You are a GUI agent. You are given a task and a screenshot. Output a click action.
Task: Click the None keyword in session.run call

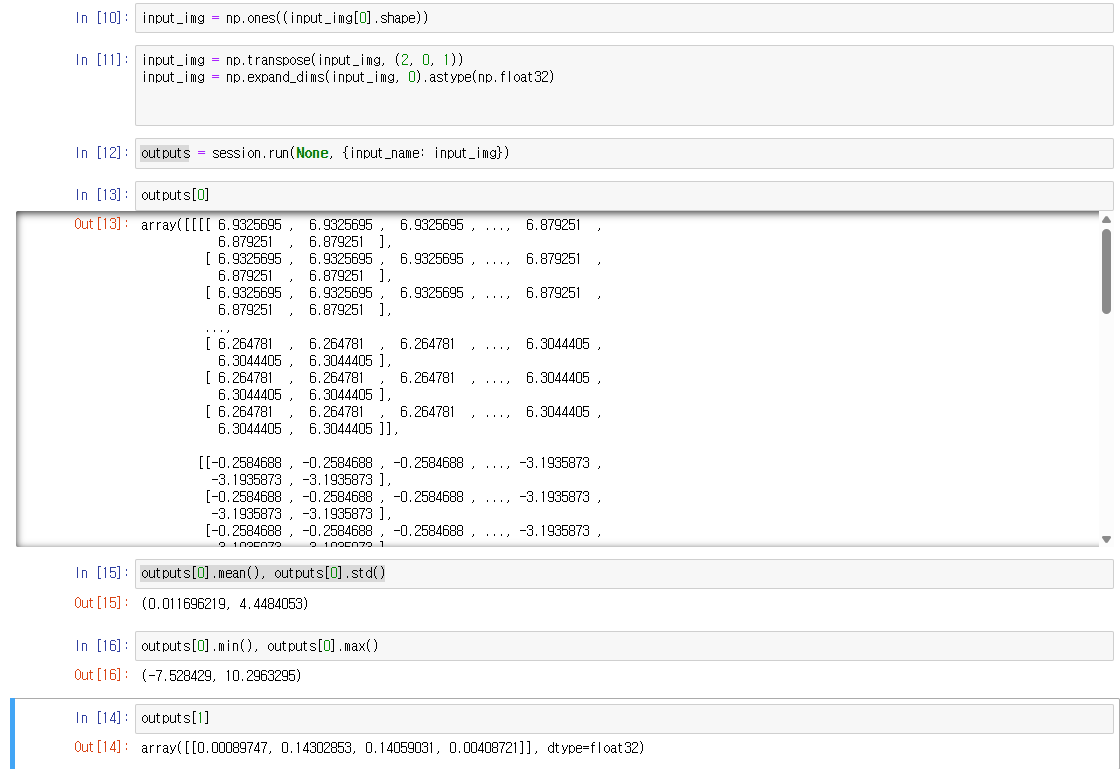pyautogui.click(x=312, y=153)
